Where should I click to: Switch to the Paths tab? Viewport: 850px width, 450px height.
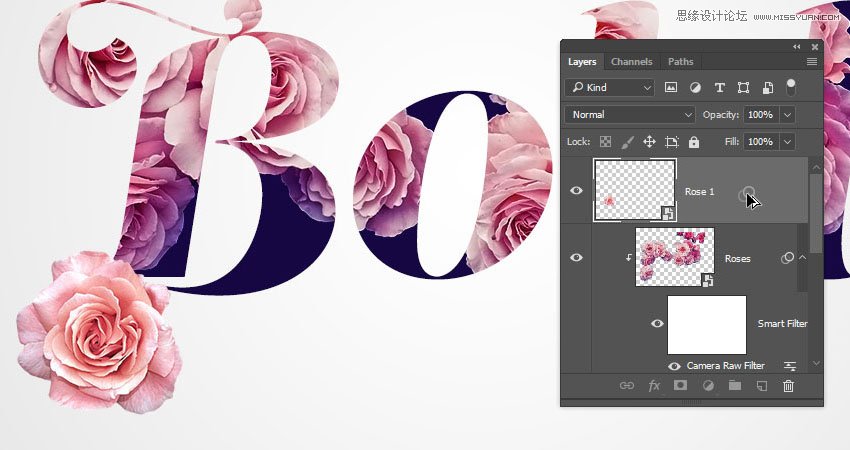[680, 62]
